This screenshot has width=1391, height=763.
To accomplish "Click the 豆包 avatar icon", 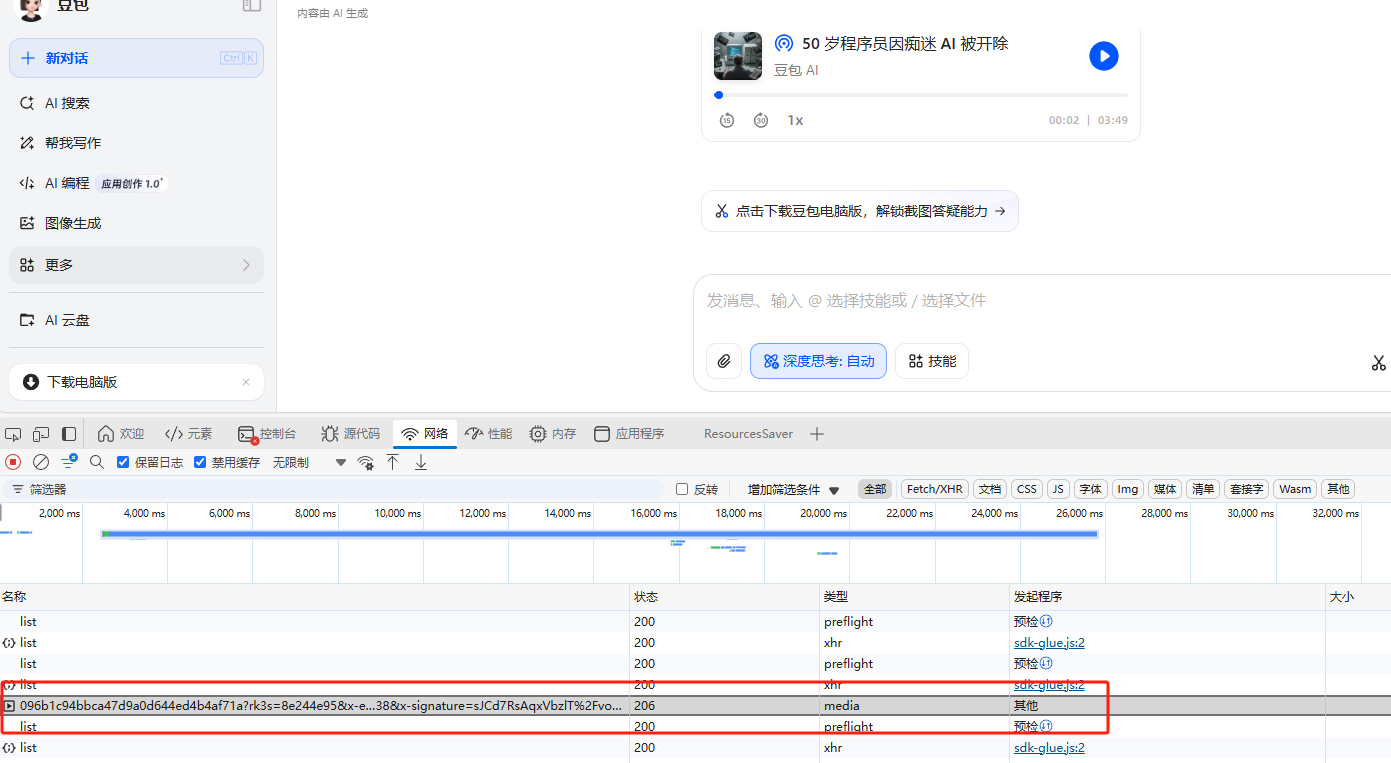I will (33, 8).
